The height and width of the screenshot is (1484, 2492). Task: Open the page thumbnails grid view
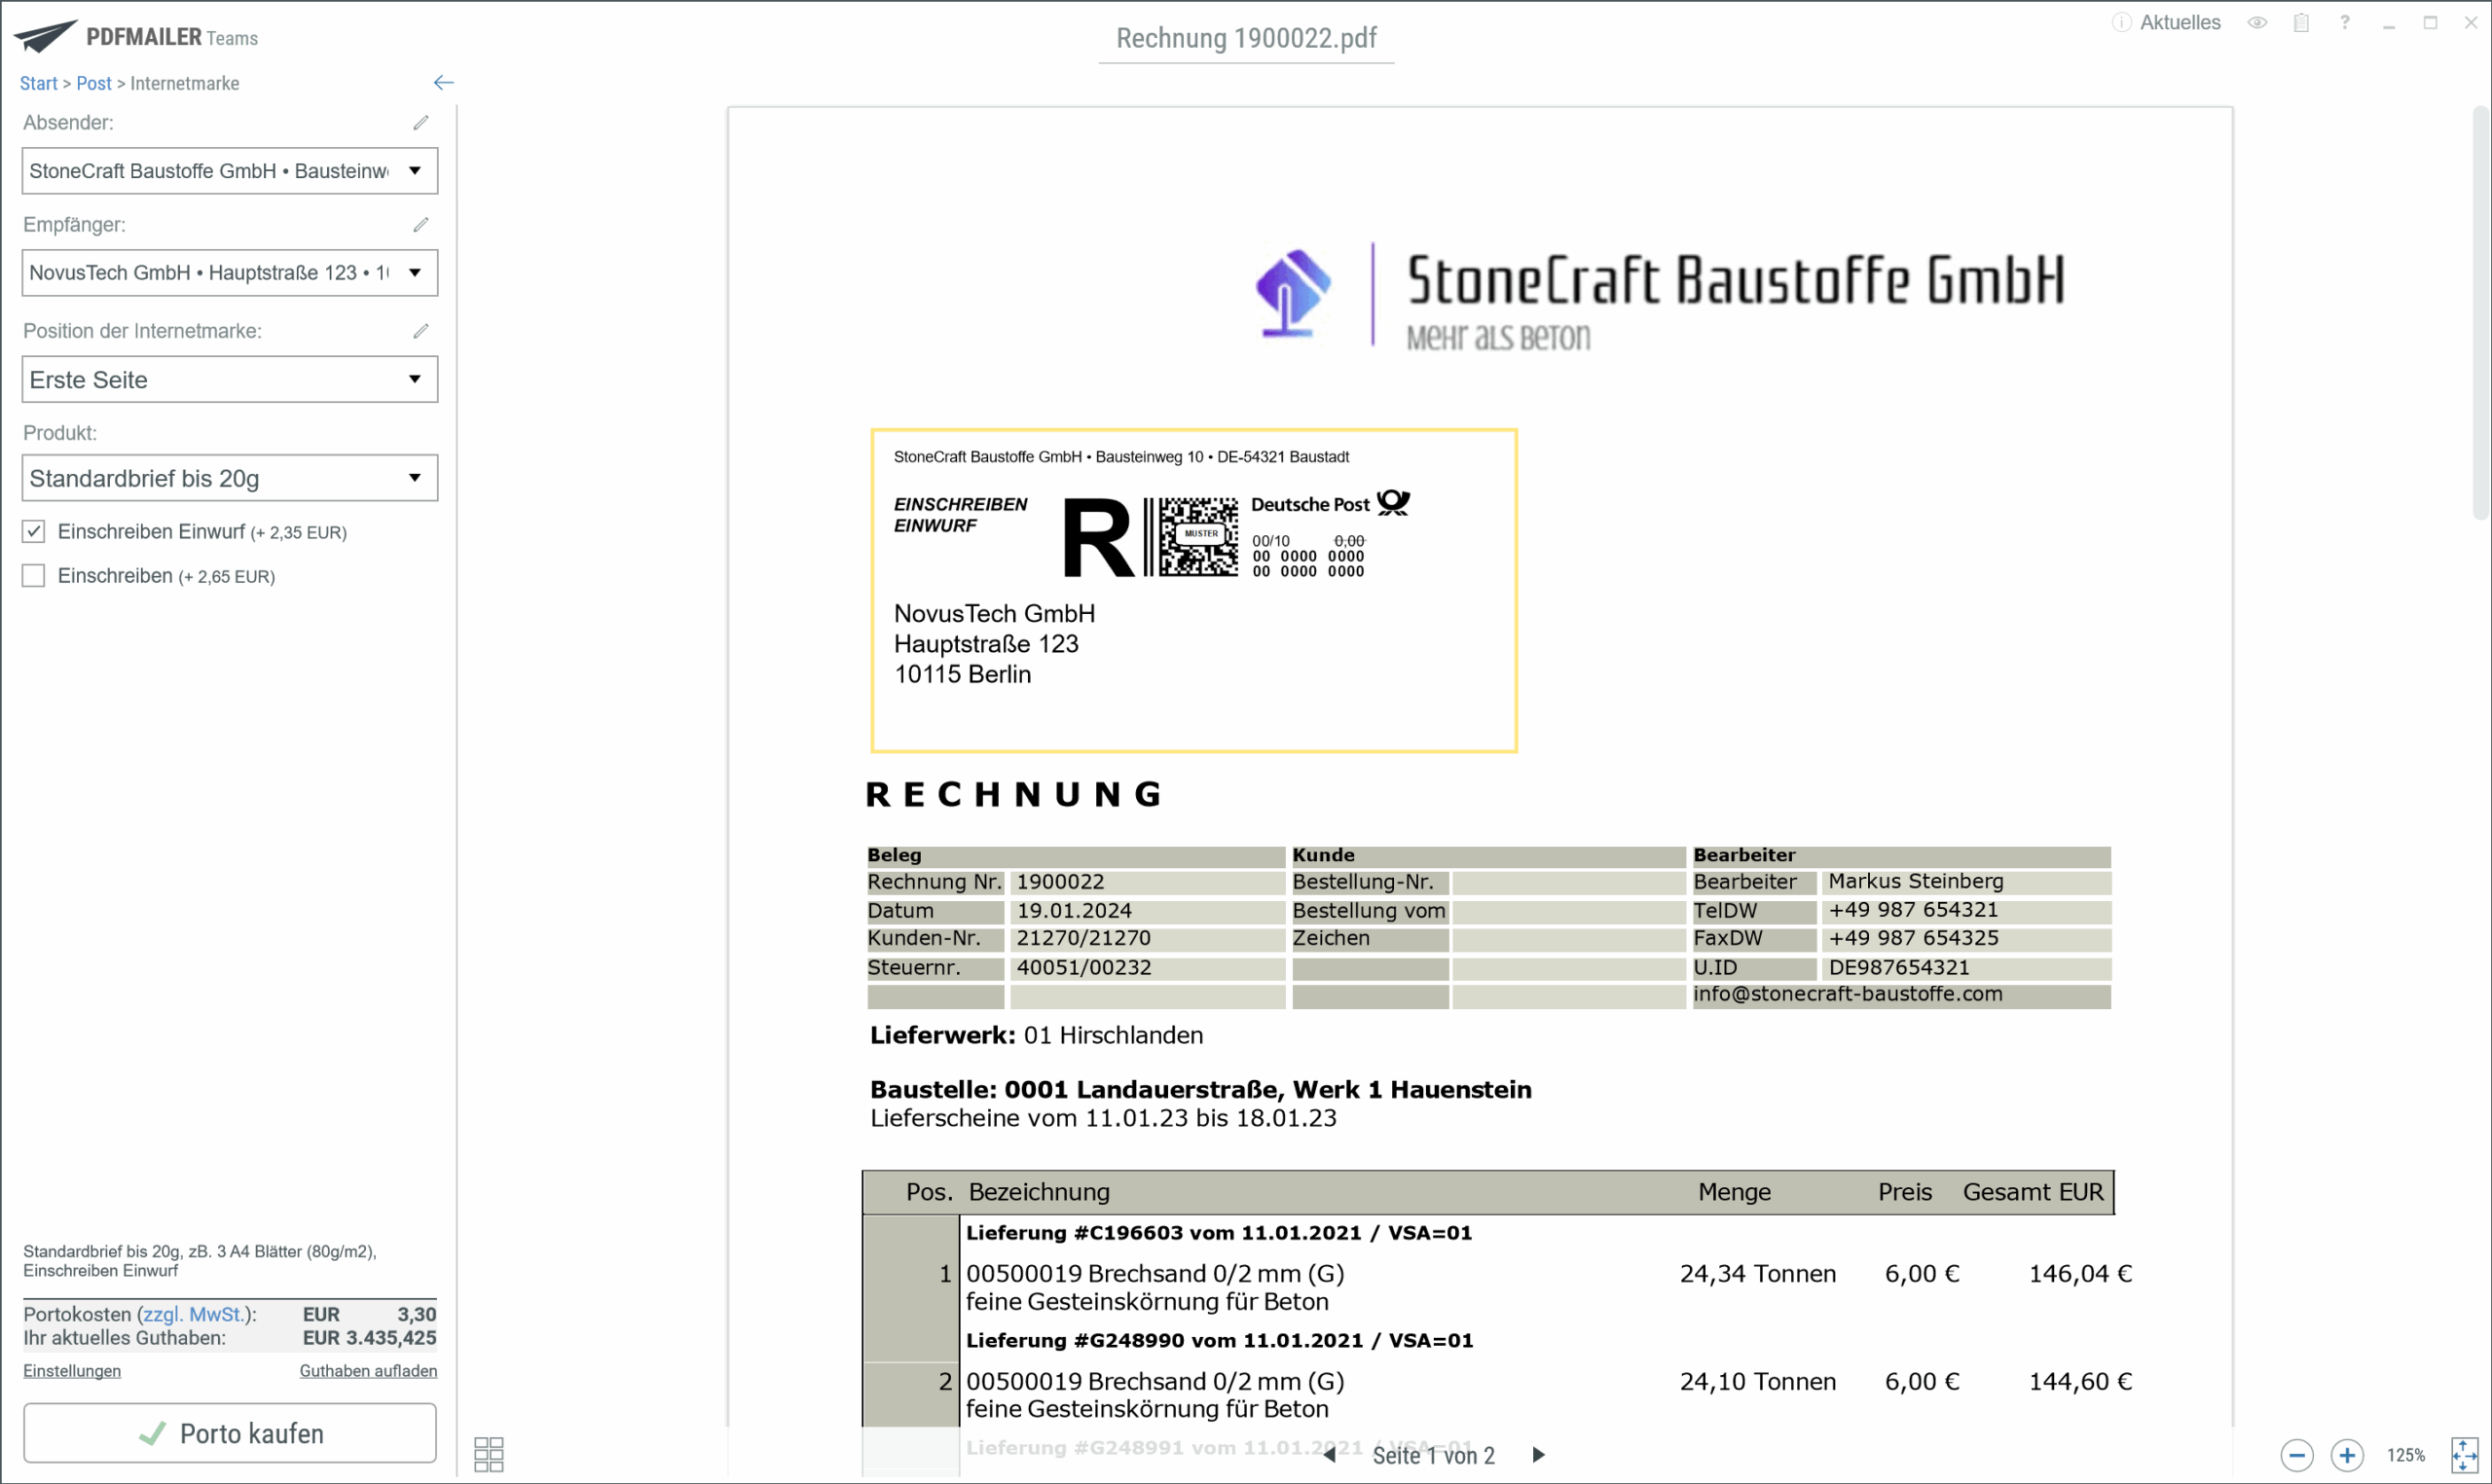coord(488,1454)
